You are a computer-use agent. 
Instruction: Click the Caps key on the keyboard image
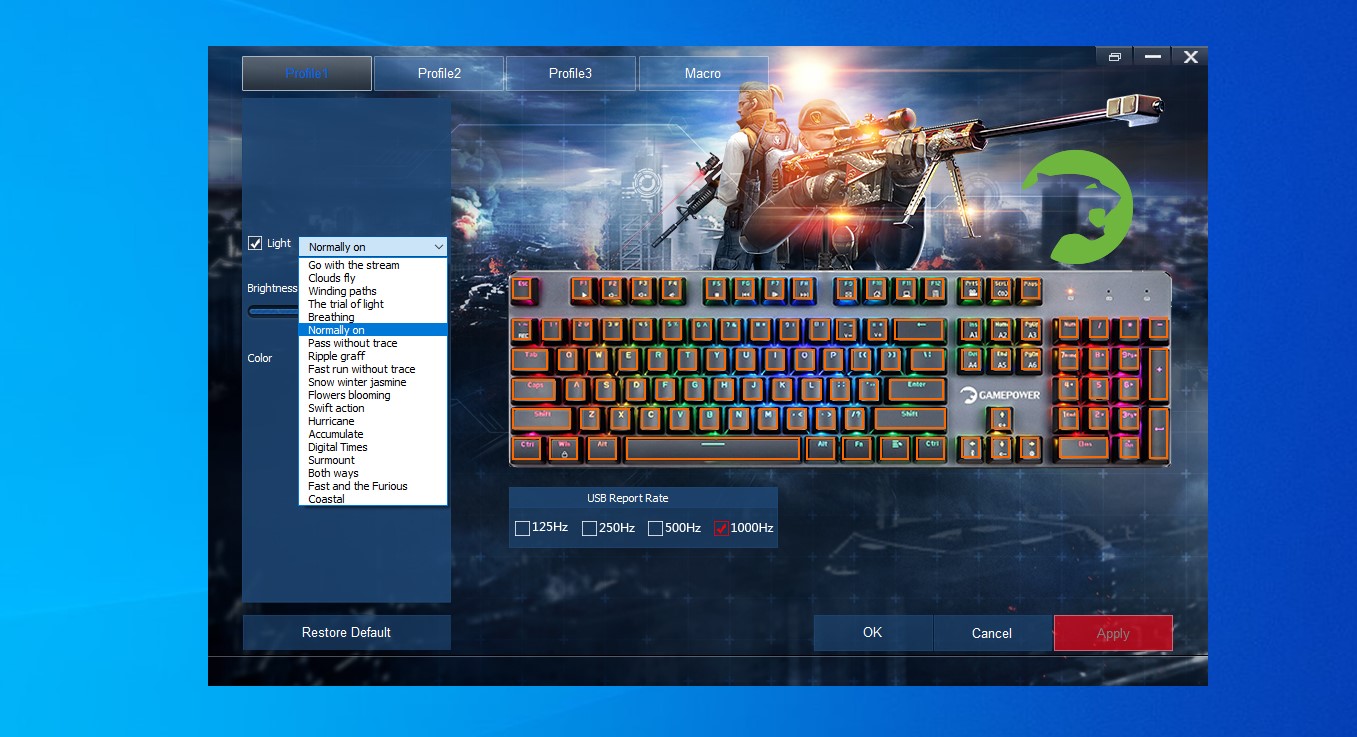536,389
